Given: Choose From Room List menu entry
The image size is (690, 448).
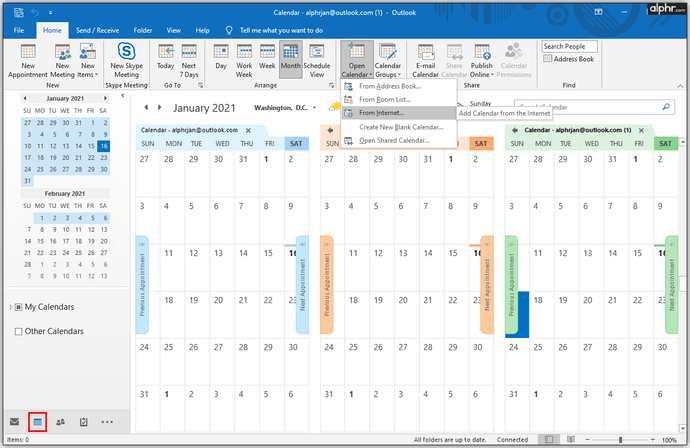Looking at the screenshot, I should tap(398, 99).
